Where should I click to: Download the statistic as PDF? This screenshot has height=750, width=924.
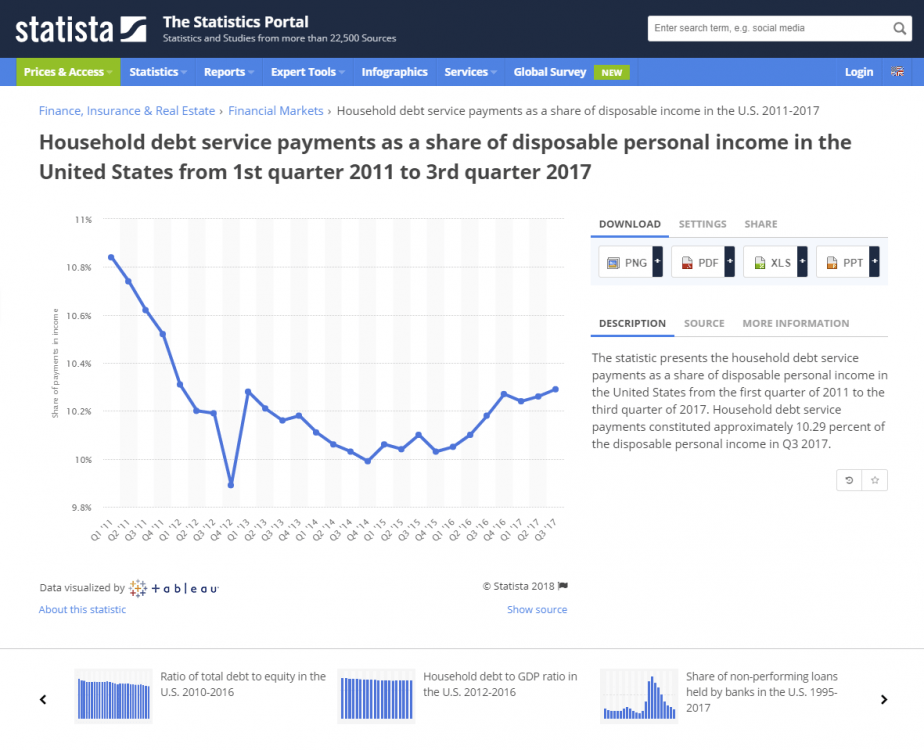(698, 263)
